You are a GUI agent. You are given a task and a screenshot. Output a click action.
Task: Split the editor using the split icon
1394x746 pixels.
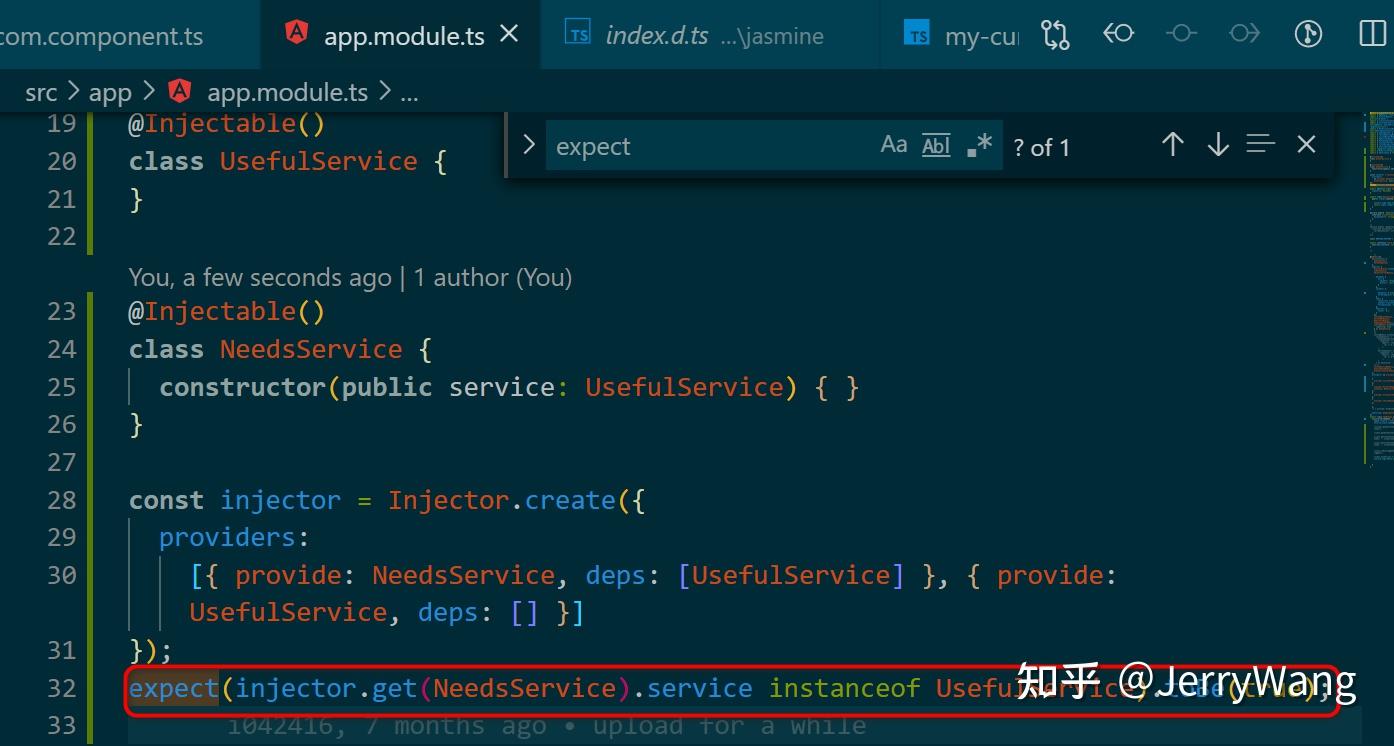1370,33
